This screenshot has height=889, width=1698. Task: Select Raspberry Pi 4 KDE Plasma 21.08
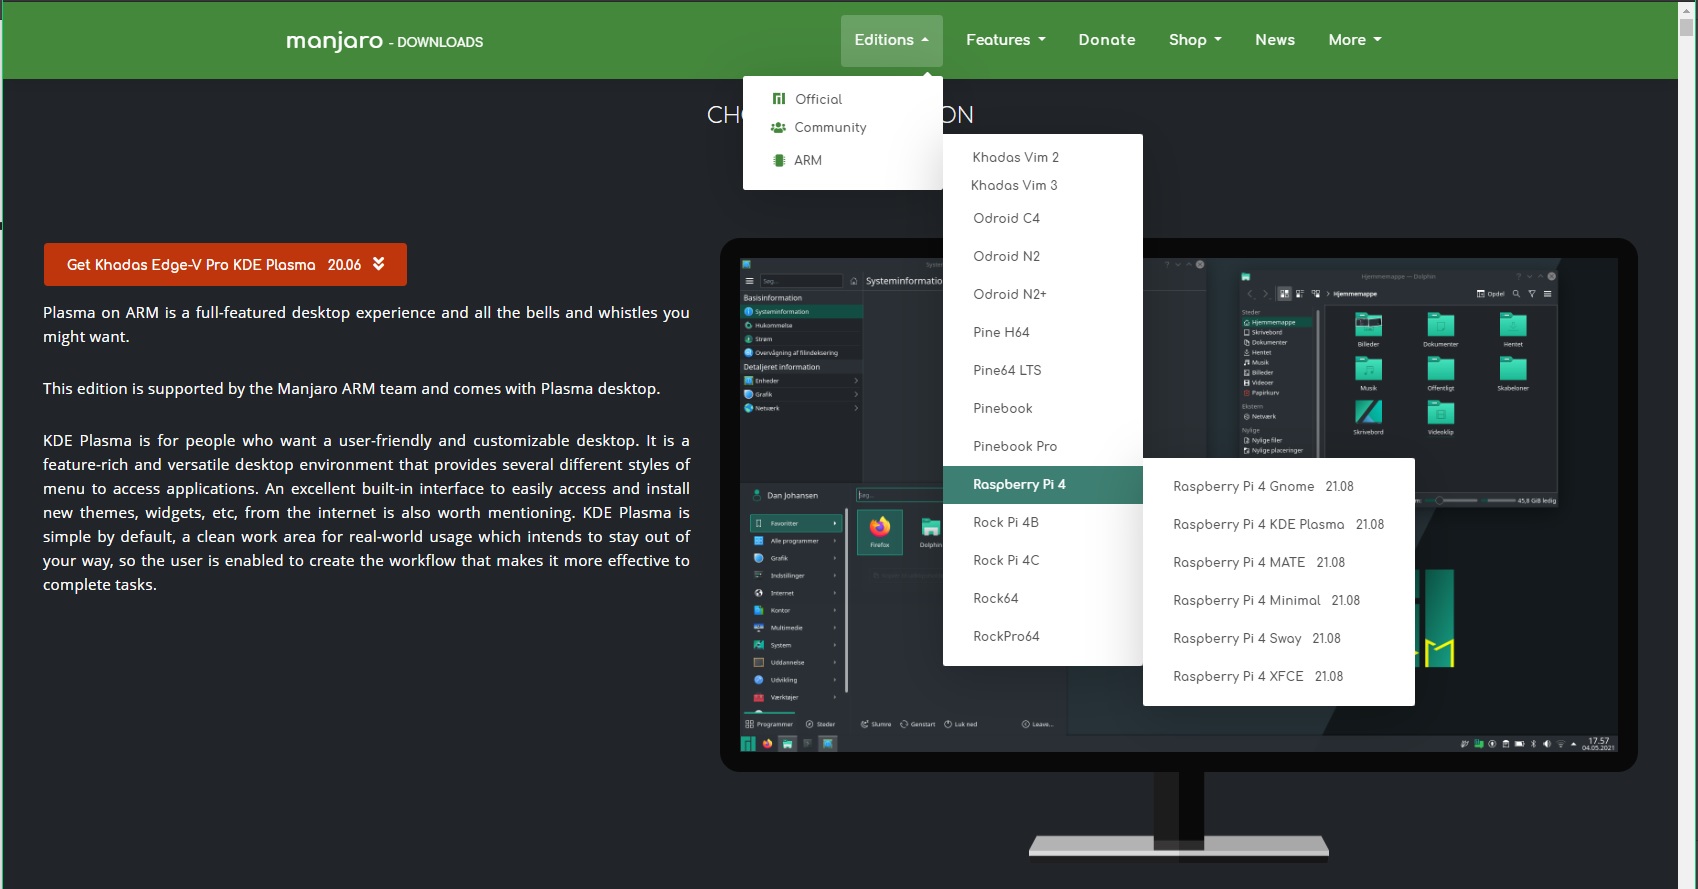pyautogui.click(x=1279, y=524)
